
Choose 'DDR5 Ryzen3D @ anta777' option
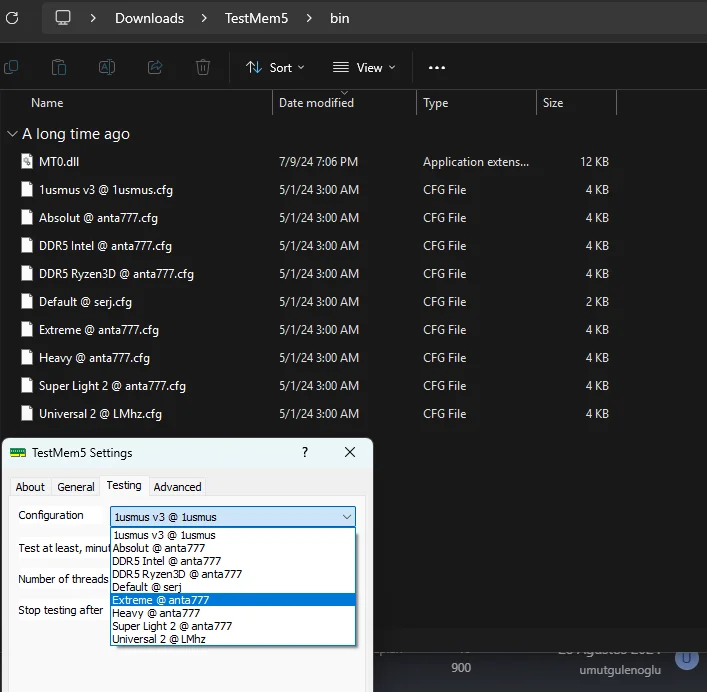coord(176,574)
